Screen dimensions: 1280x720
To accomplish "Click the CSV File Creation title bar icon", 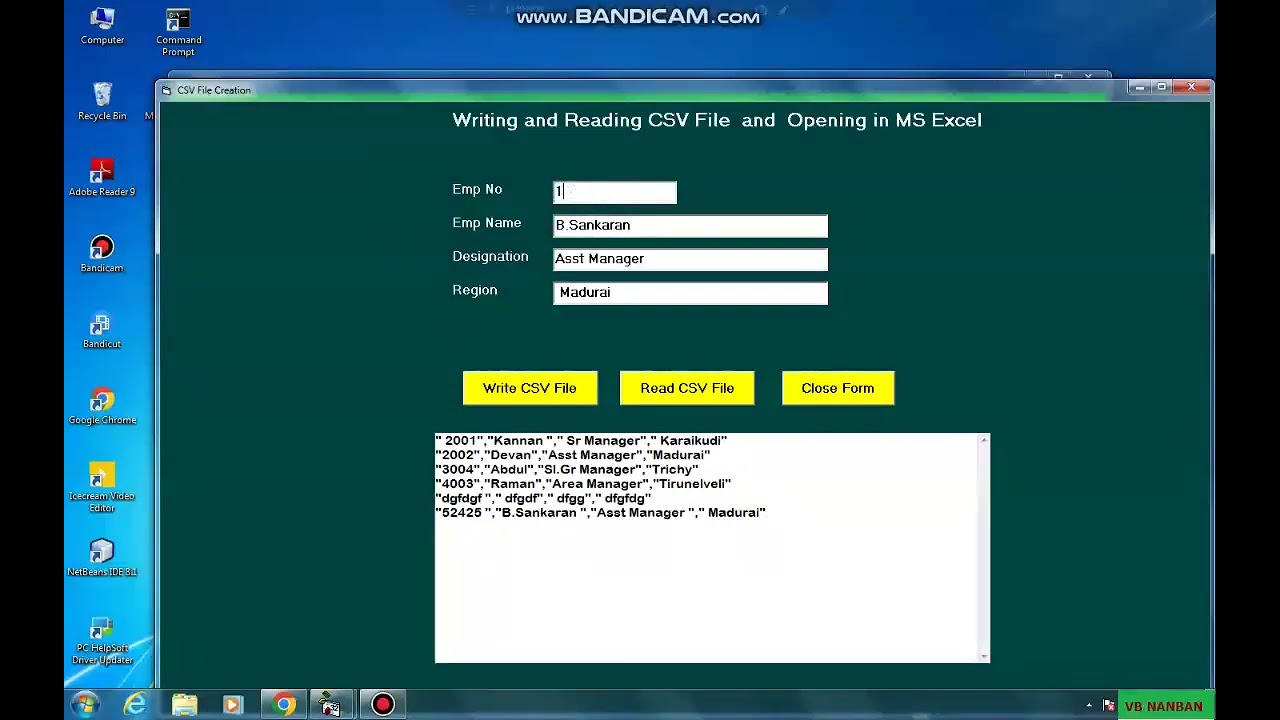I will (x=166, y=90).
